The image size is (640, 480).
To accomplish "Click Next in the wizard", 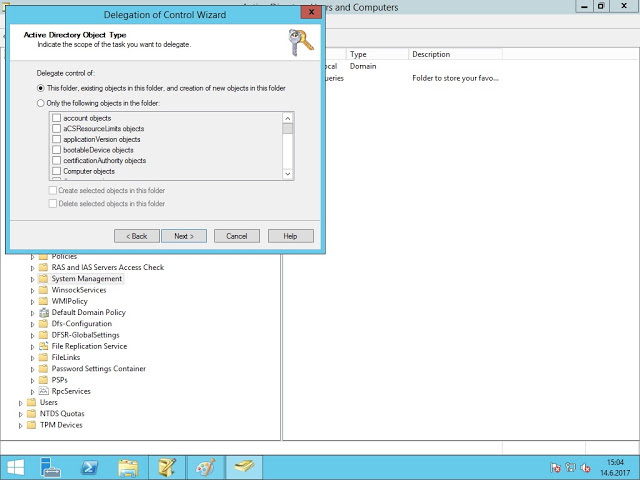I will pos(184,236).
